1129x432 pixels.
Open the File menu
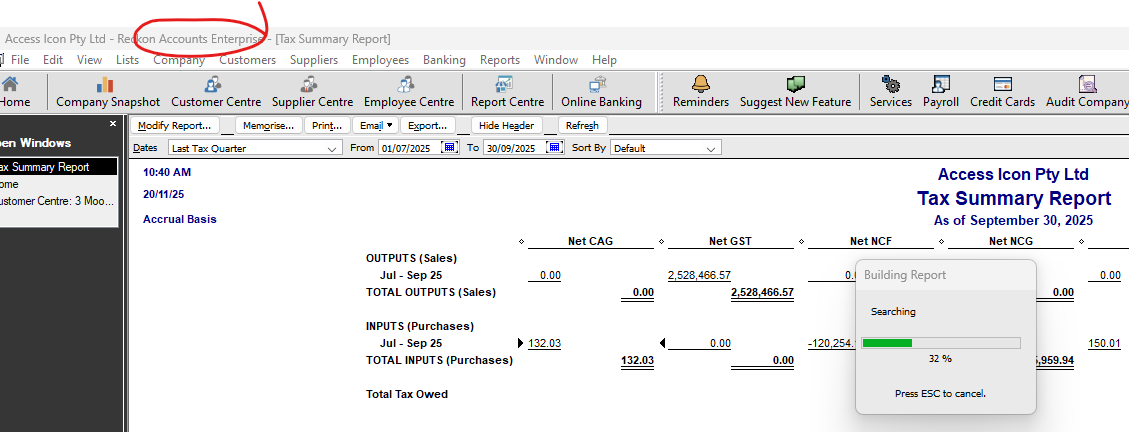point(19,60)
